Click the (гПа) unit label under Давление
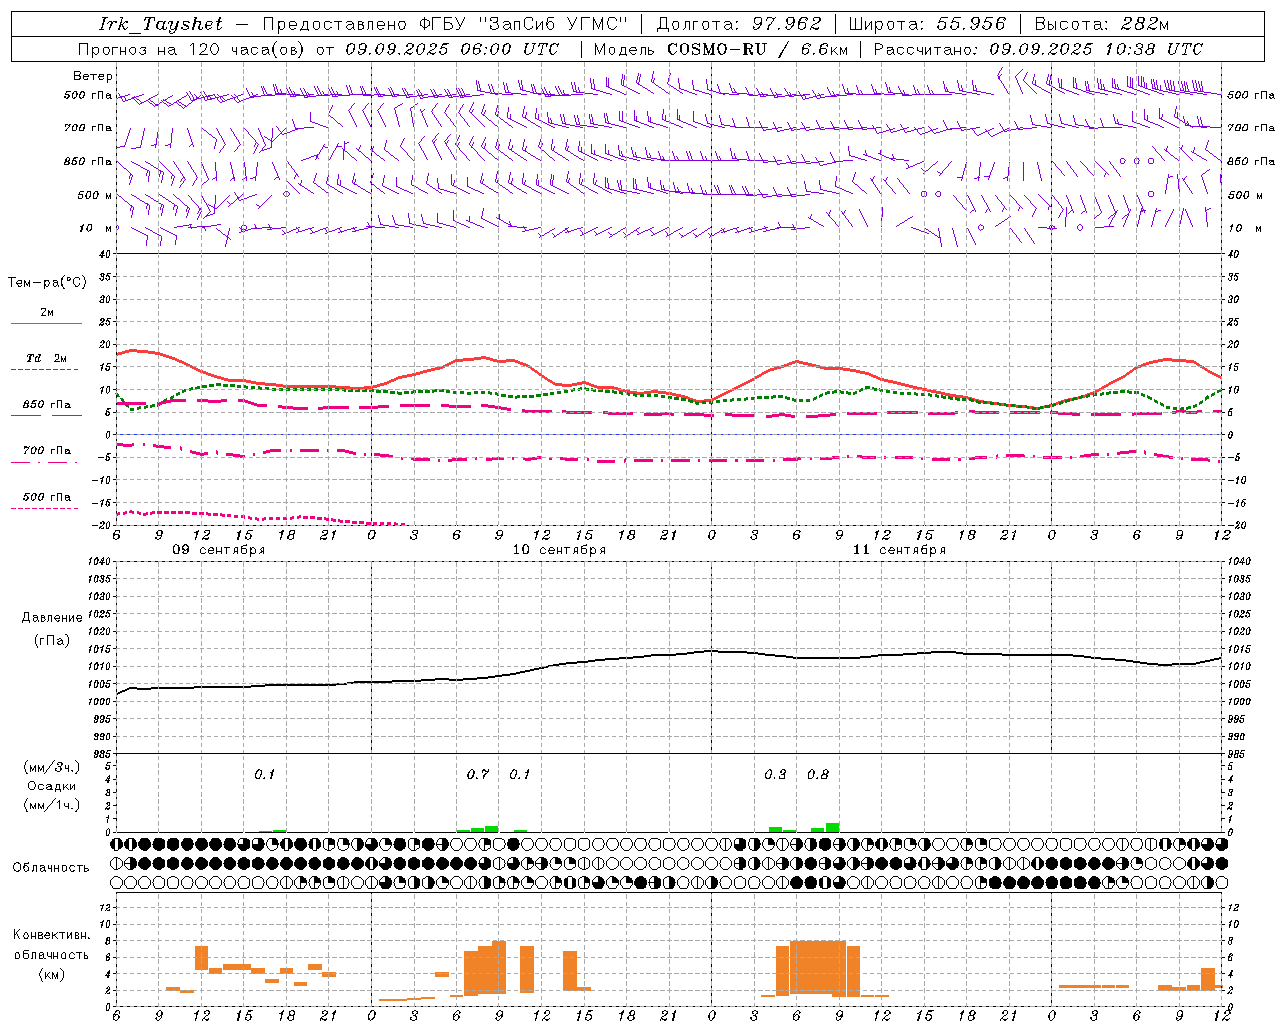 click(51, 641)
